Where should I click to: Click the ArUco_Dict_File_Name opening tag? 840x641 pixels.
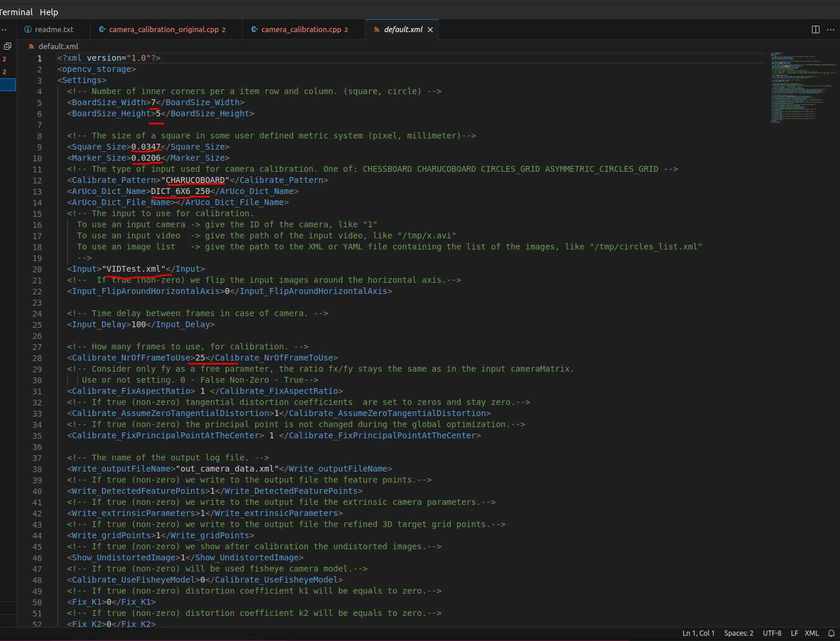click(x=122, y=202)
